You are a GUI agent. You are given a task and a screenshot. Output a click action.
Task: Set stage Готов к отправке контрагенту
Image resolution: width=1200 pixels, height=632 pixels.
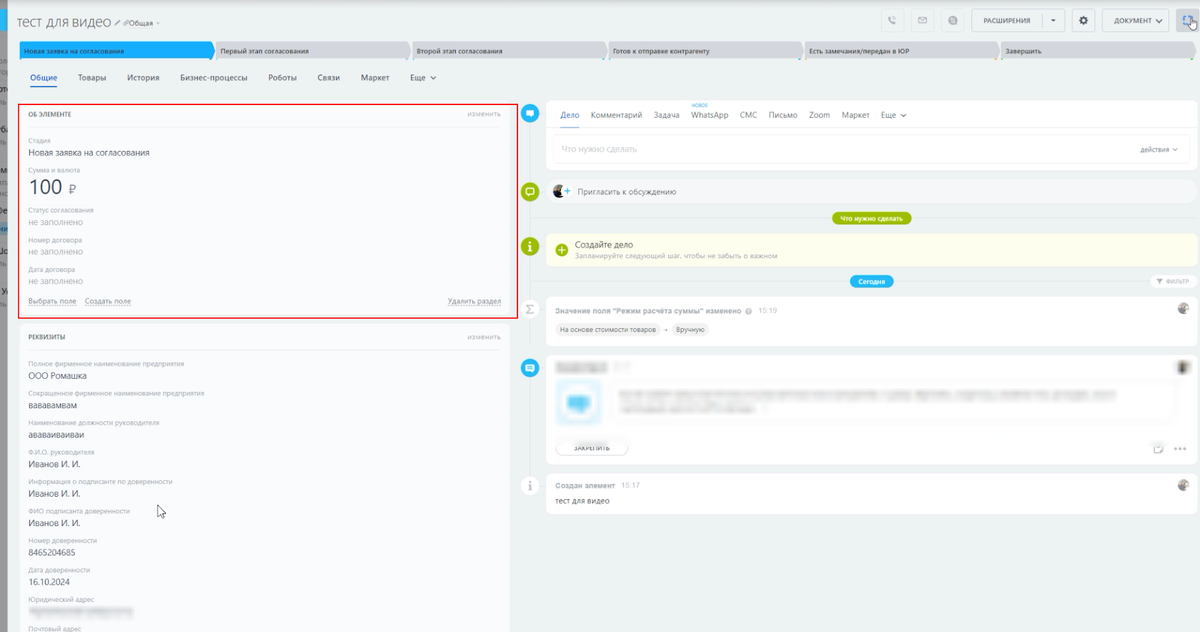pyautogui.click(x=704, y=51)
